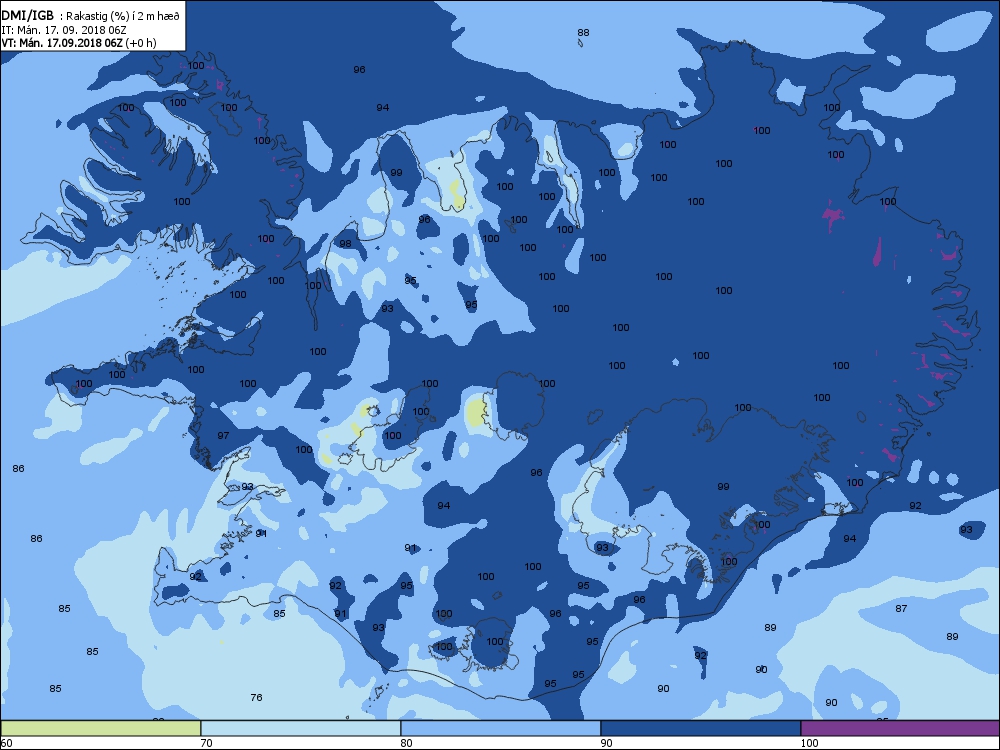The image size is (1000, 750).
Task: Click the '88' humidity value on the map
Action: pos(584,33)
